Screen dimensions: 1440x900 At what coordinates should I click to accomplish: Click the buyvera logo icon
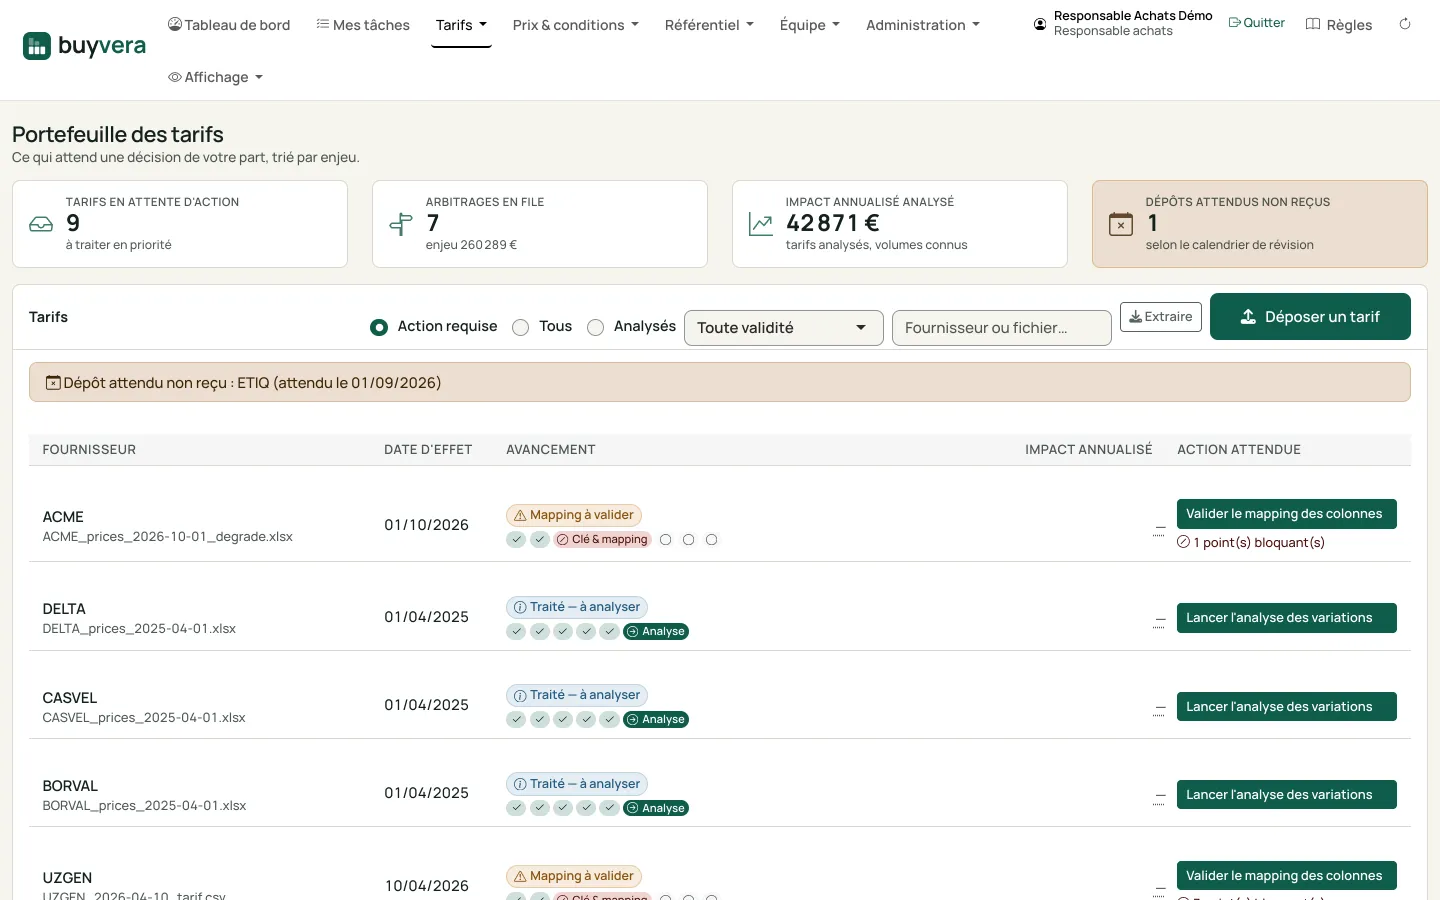point(37,46)
